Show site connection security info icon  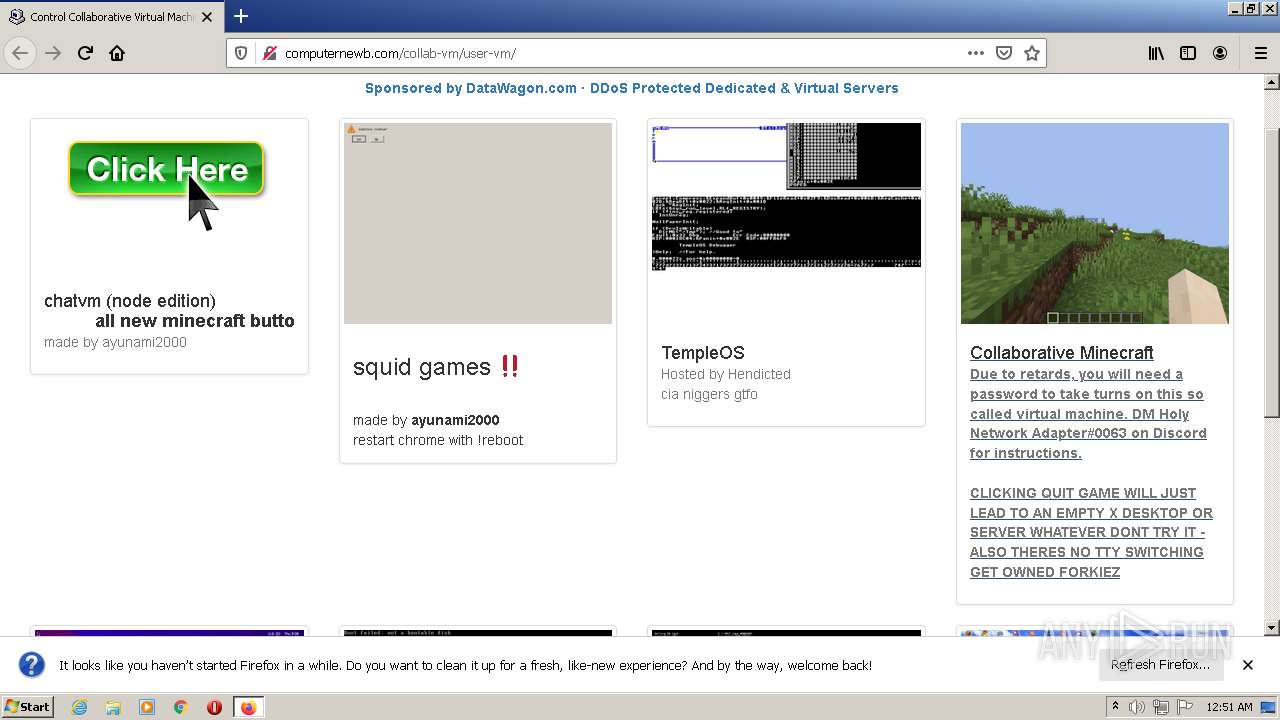click(269, 53)
